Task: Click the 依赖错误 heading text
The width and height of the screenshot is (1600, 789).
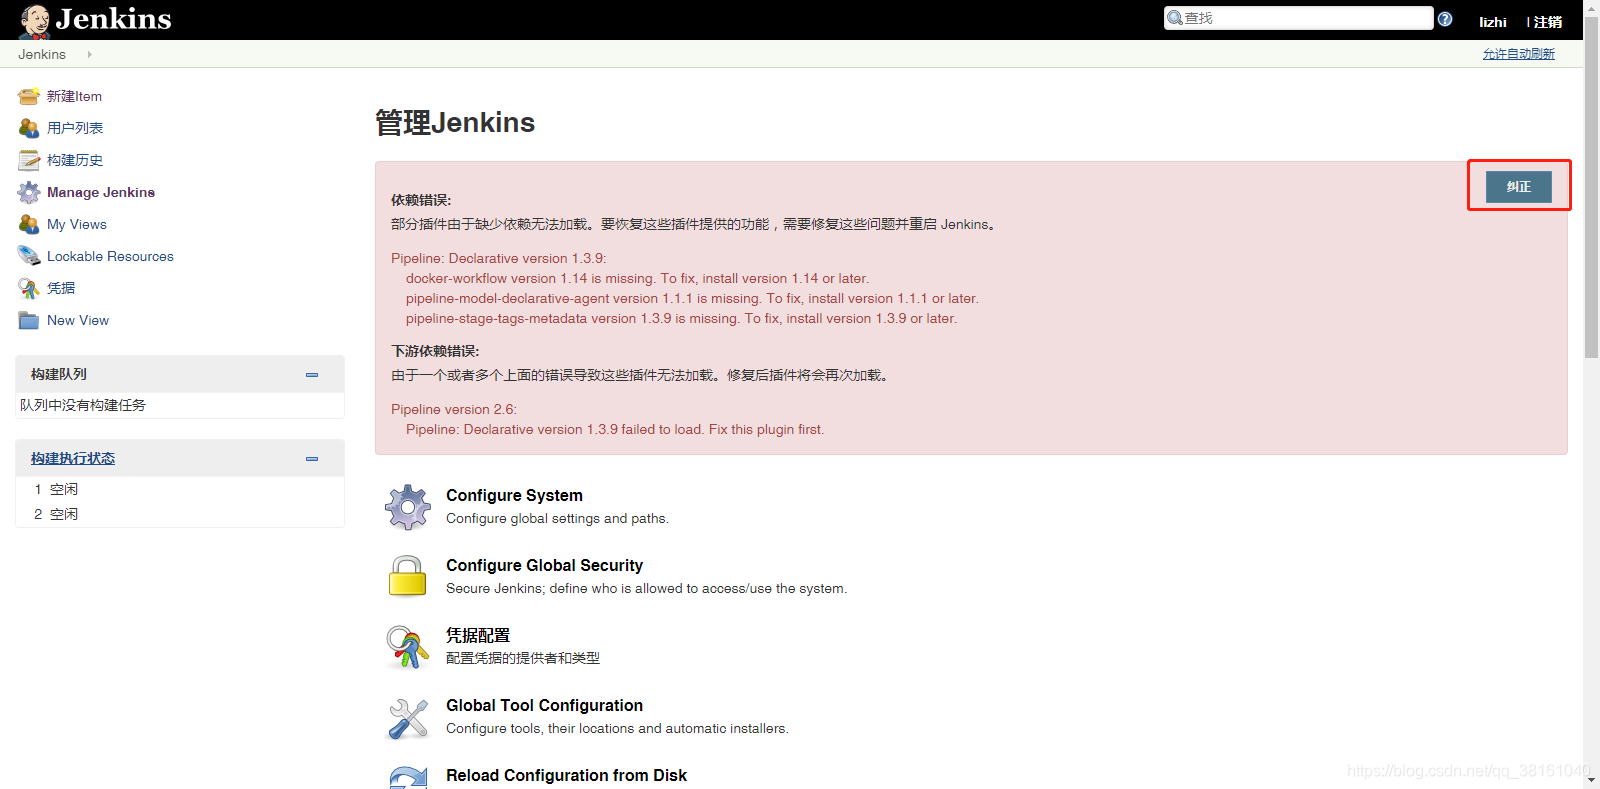Action: tap(421, 200)
